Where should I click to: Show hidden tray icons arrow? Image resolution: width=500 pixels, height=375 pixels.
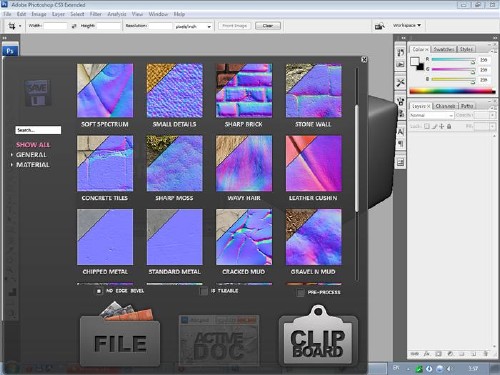pos(408,369)
